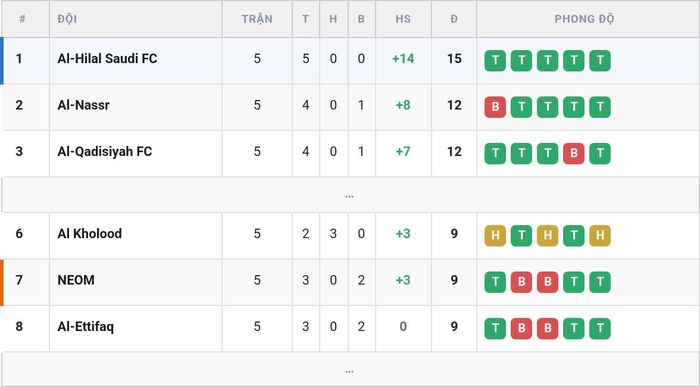Viewport: 700px width, 387px height.
Task: Click the red B form badge for Al-Qadisiyah FC
Action: click(574, 153)
